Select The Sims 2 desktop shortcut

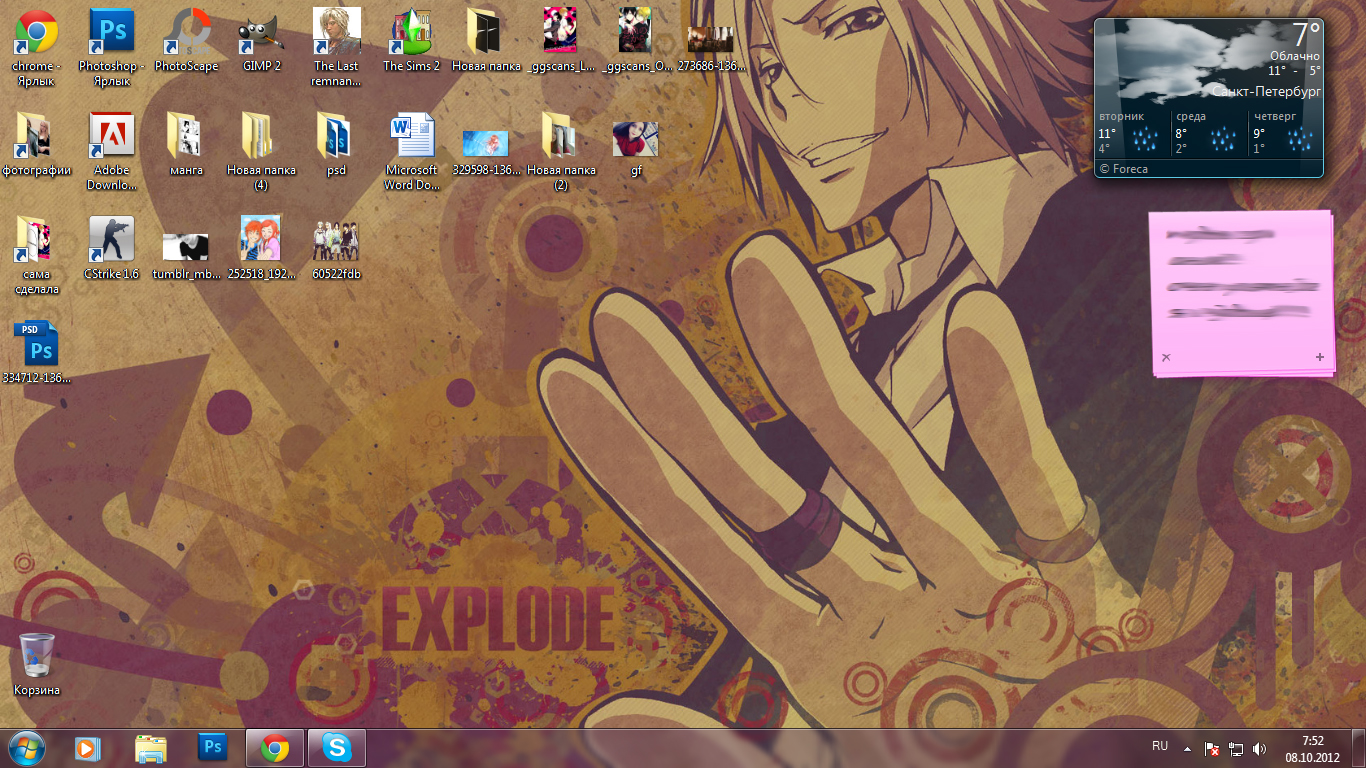coord(411,40)
